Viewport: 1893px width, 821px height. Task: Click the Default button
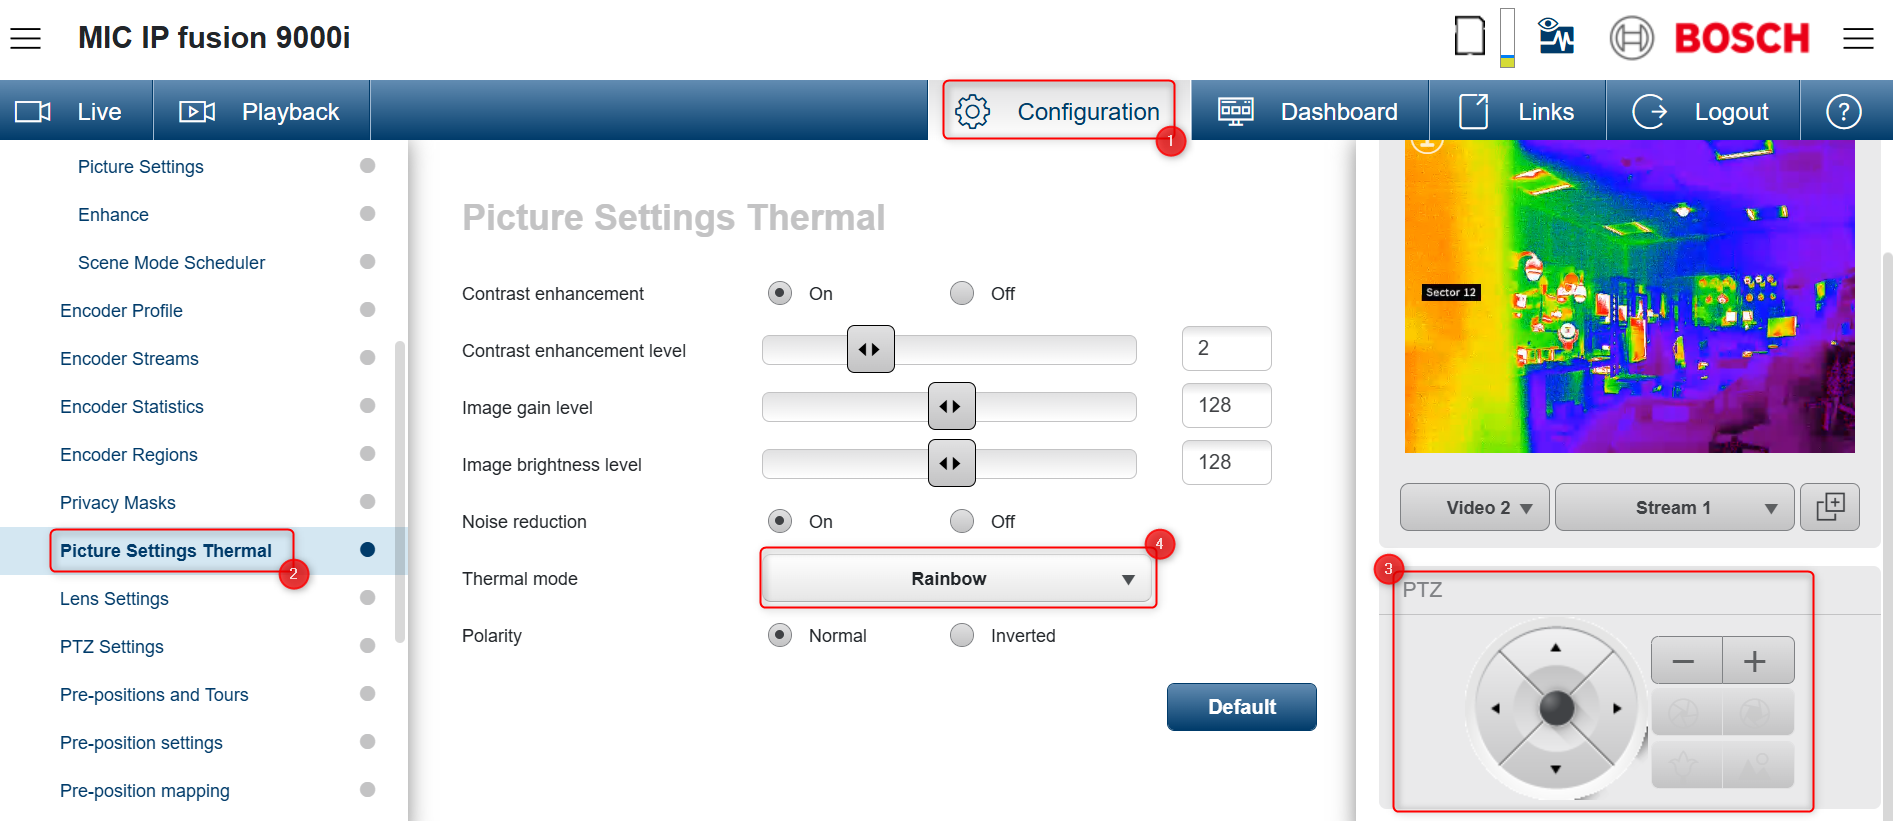1241,707
